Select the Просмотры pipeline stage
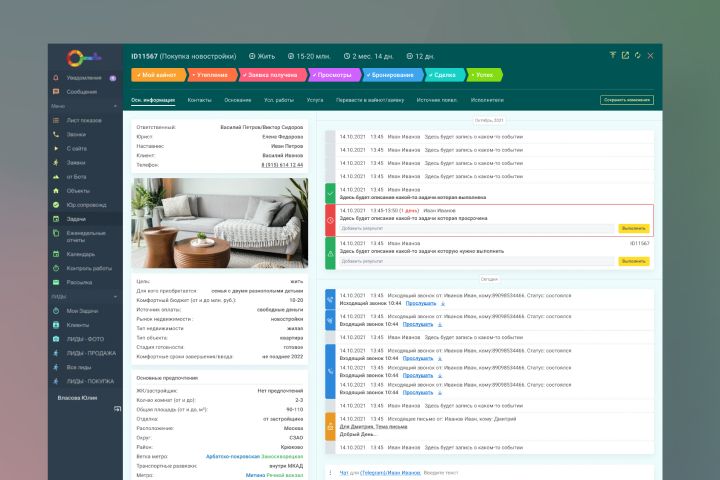Viewport: 720px width, 480px height. coord(334,75)
